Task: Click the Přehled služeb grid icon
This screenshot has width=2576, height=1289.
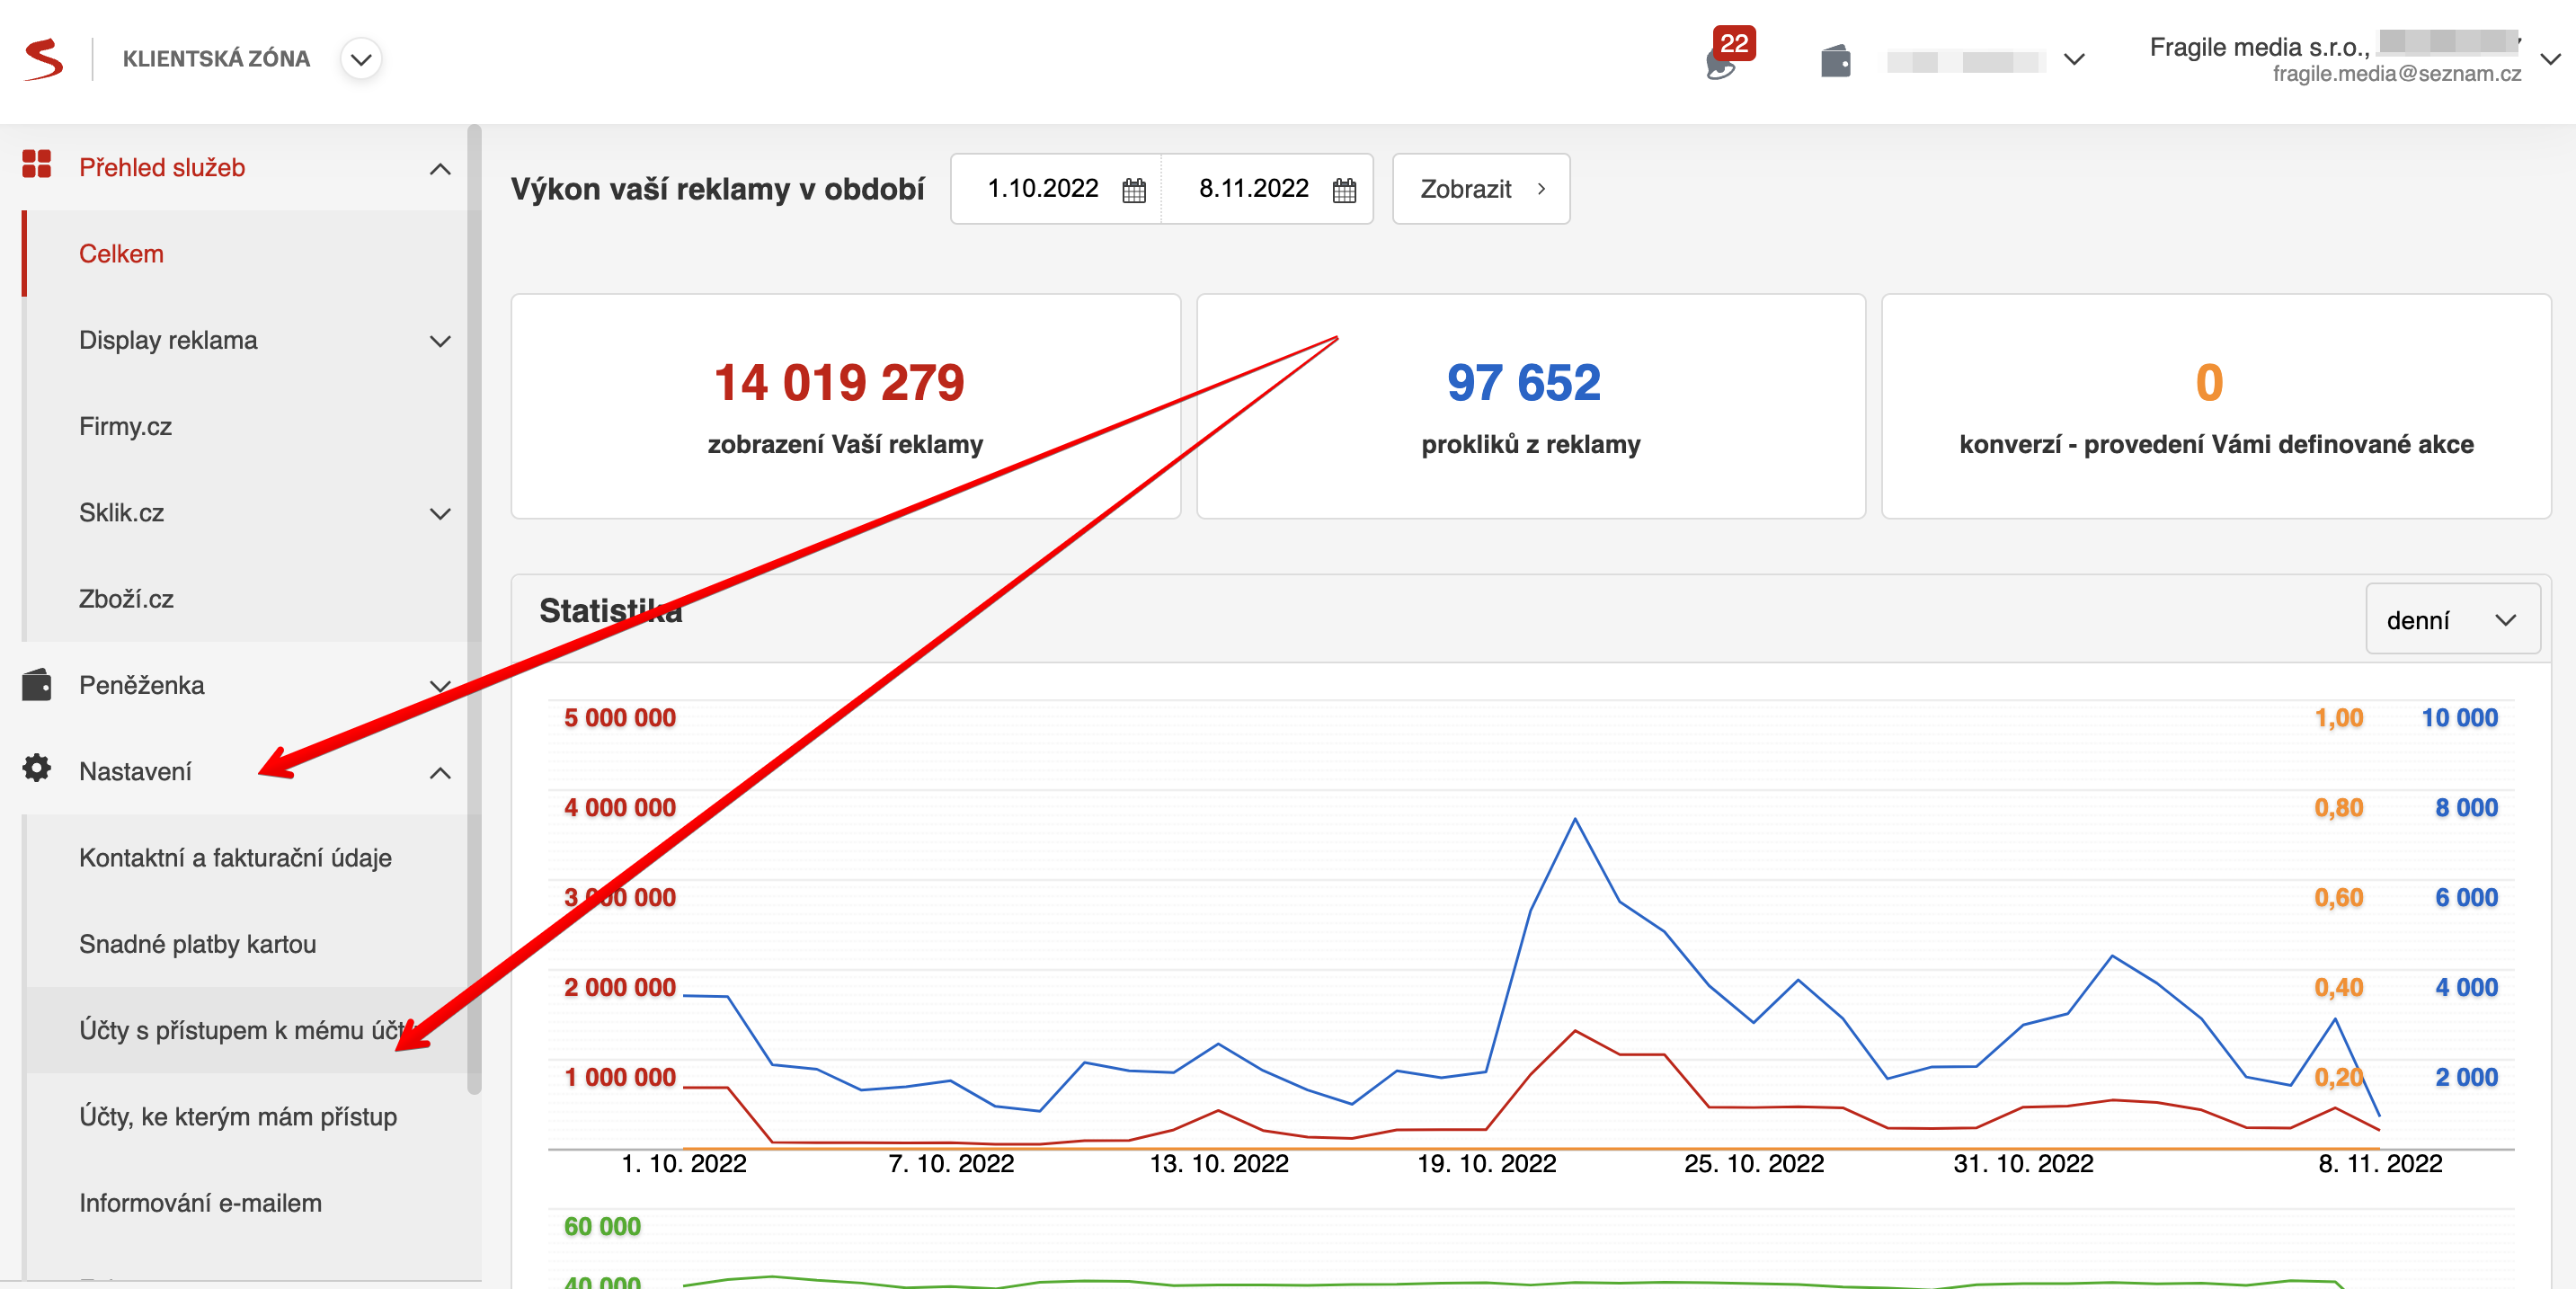Action: (37, 165)
